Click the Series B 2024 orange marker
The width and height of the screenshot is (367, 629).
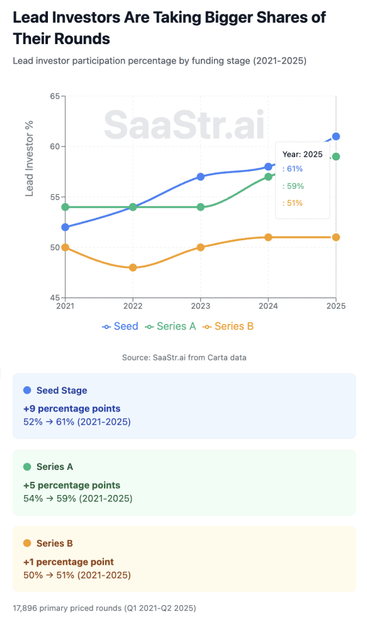[268, 237]
